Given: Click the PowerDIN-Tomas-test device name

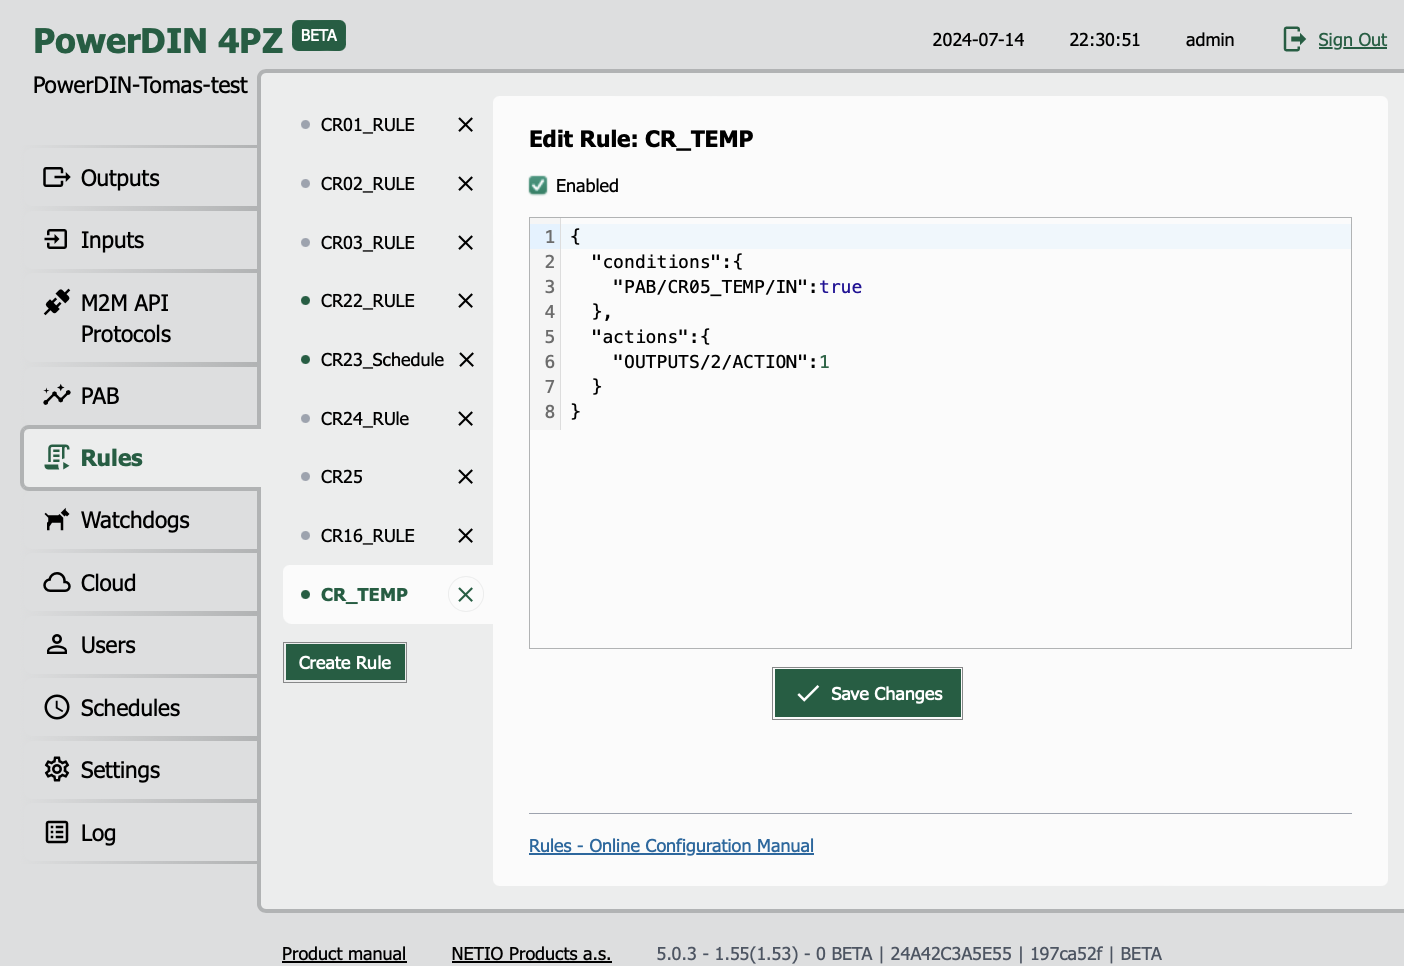Looking at the screenshot, I should tap(140, 85).
